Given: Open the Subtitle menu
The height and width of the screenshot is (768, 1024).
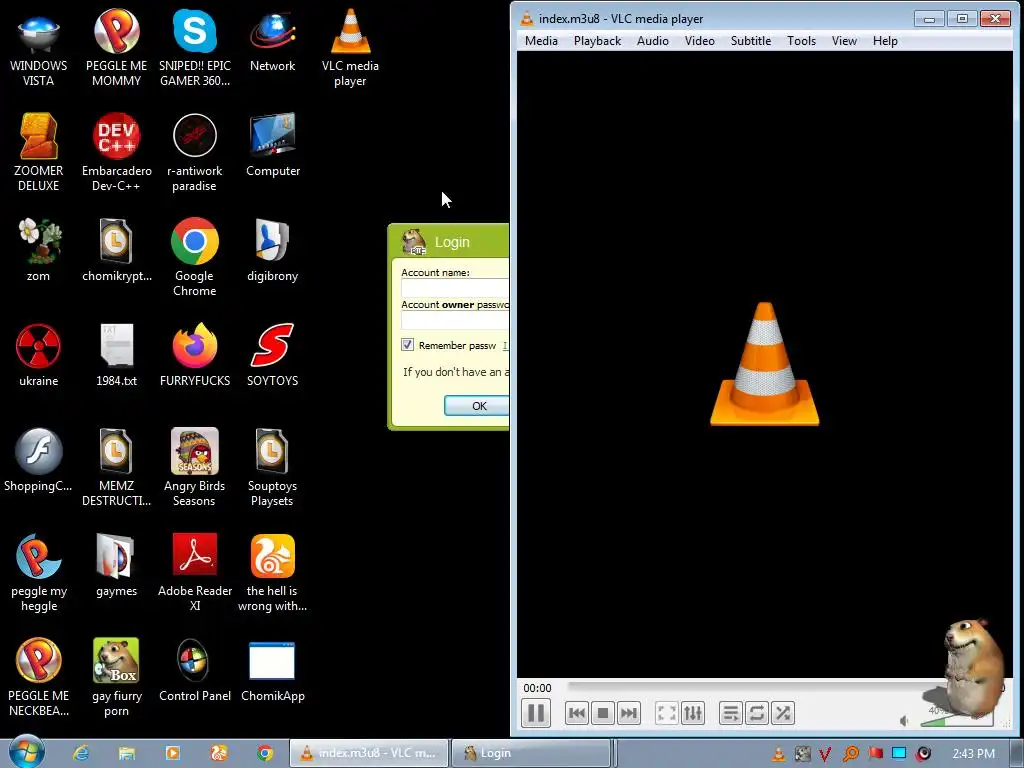Looking at the screenshot, I should (750, 40).
